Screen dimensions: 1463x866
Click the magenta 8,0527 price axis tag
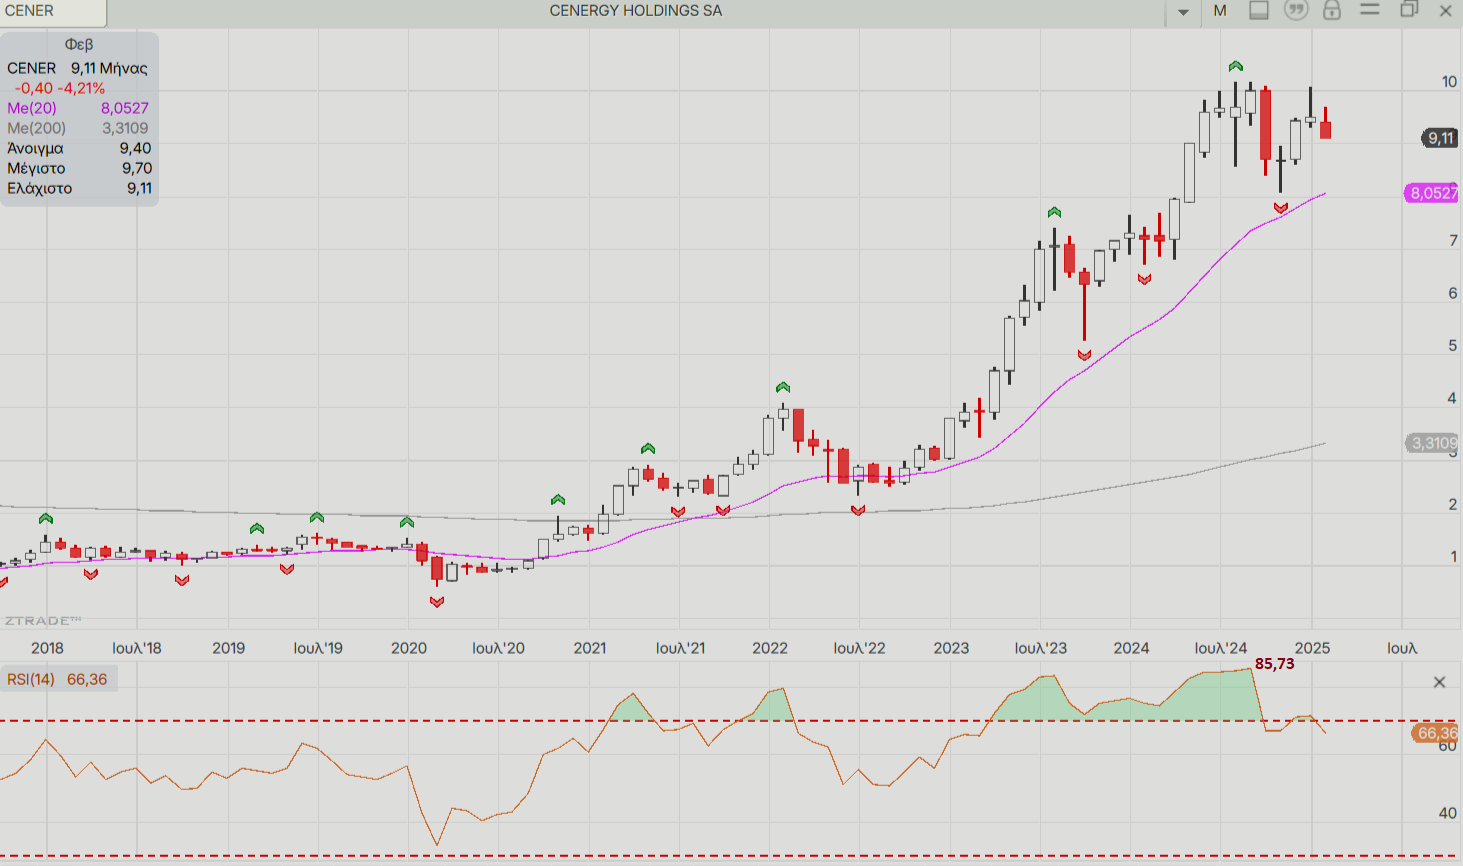[1433, 193]
